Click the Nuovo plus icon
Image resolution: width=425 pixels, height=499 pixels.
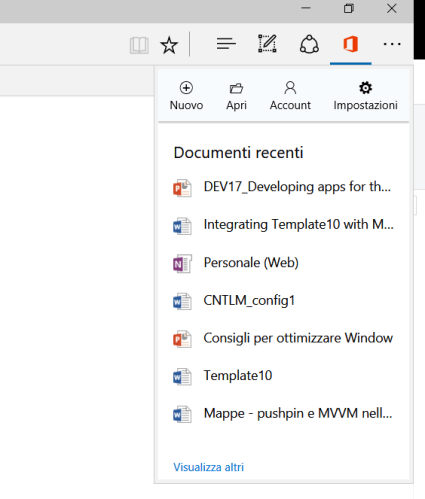[x=186, y=88]
